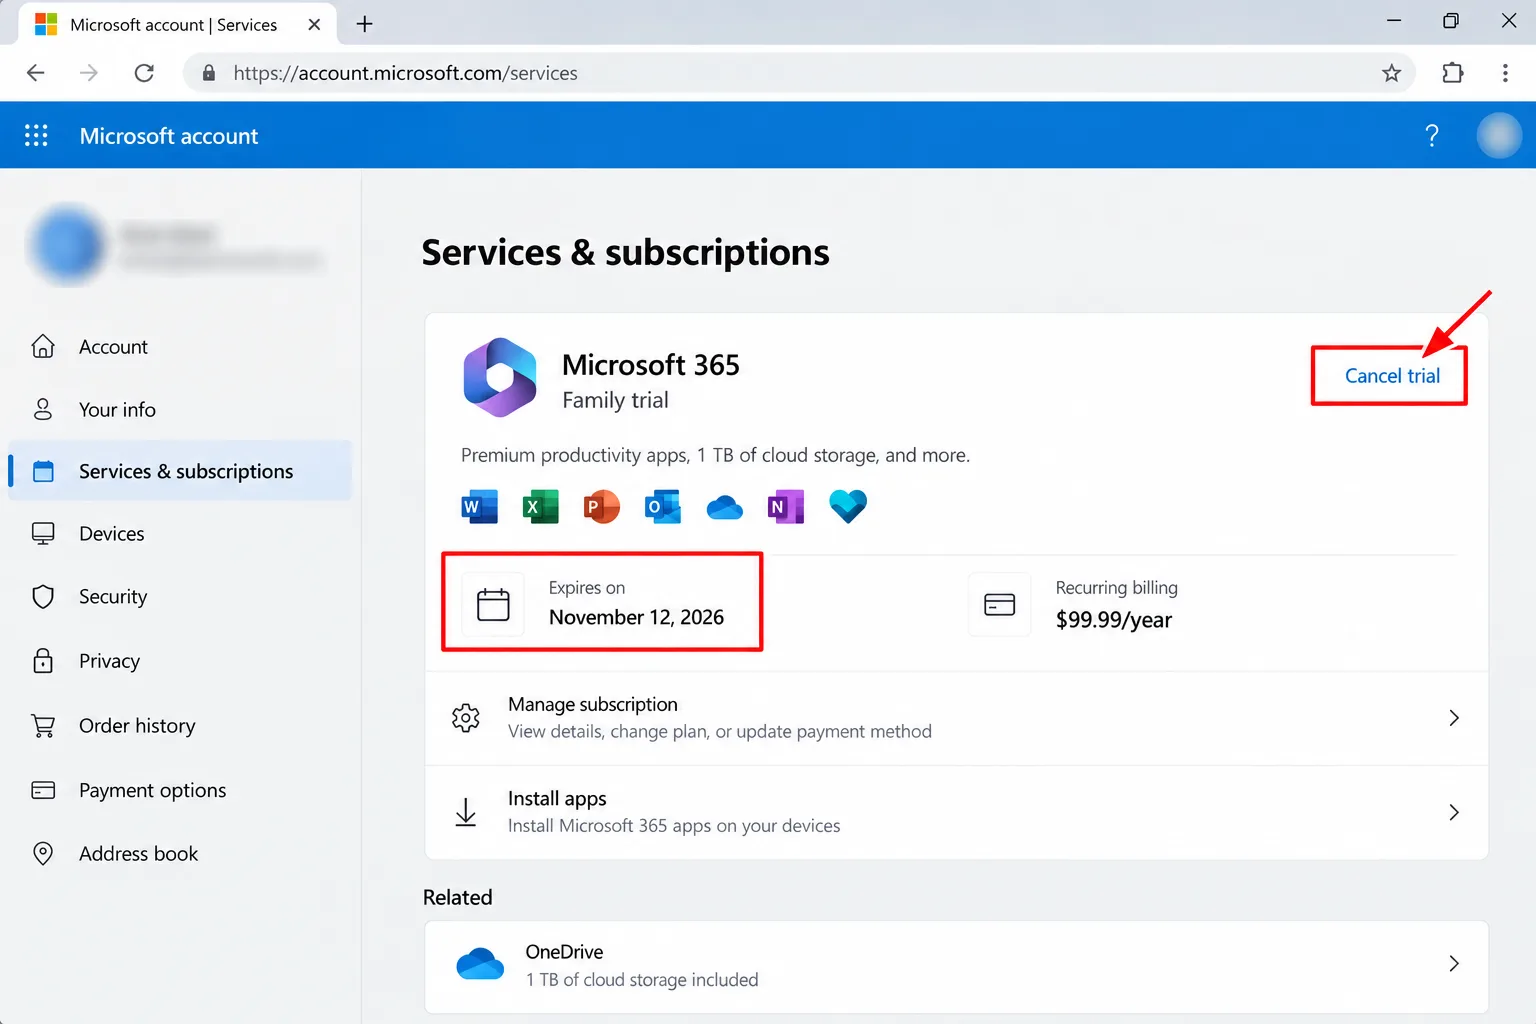Click the calendar icon beside Expires on
Image resolution: width=1536 pixels, height=1024 pixels.
493,604
